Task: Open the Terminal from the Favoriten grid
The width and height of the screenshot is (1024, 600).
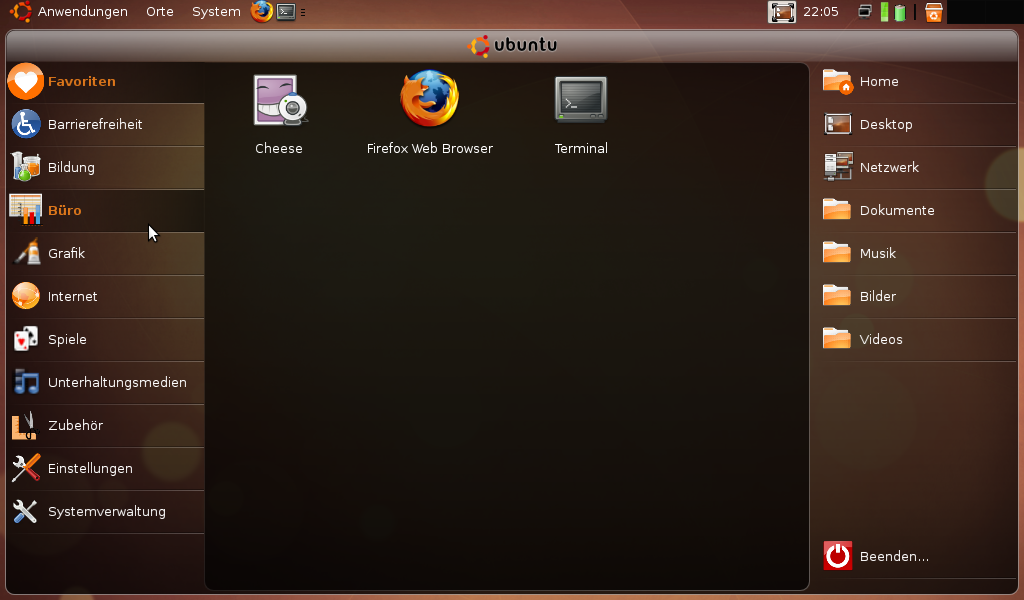Action: (581, 114)
